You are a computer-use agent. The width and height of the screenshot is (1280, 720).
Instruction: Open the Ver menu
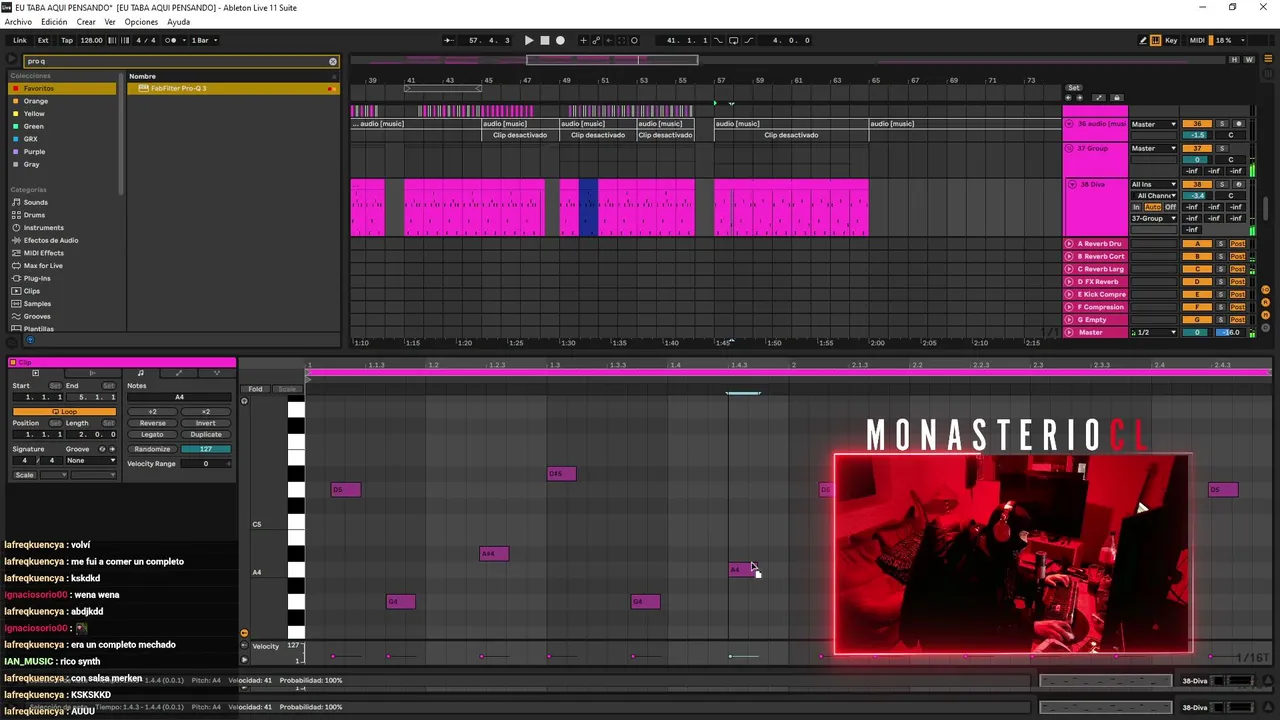click(x=110, y=22)
